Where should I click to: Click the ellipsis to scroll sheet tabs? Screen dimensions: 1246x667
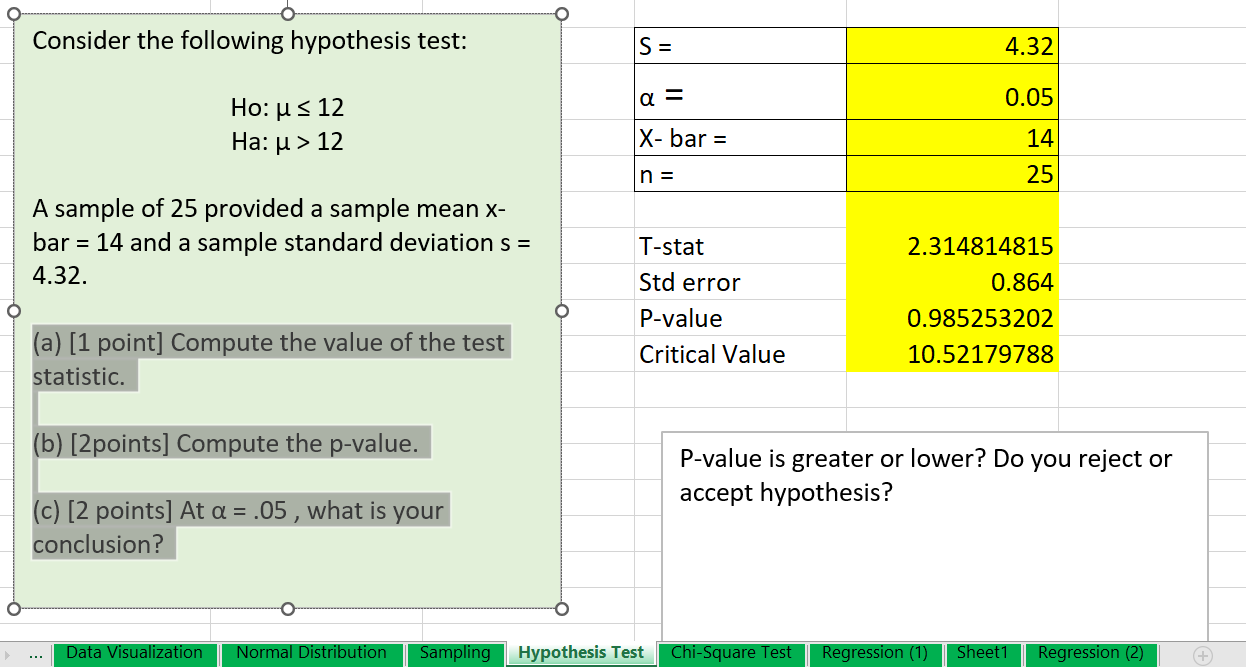tap(36, 654)
